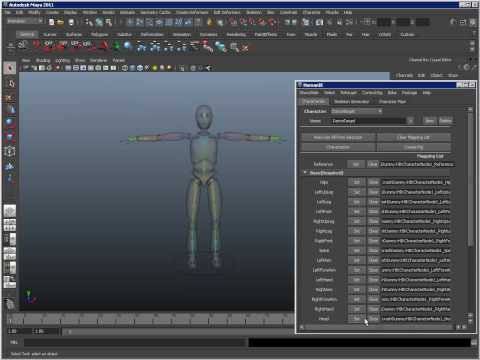Switch to single perspective layout icon

10,211
